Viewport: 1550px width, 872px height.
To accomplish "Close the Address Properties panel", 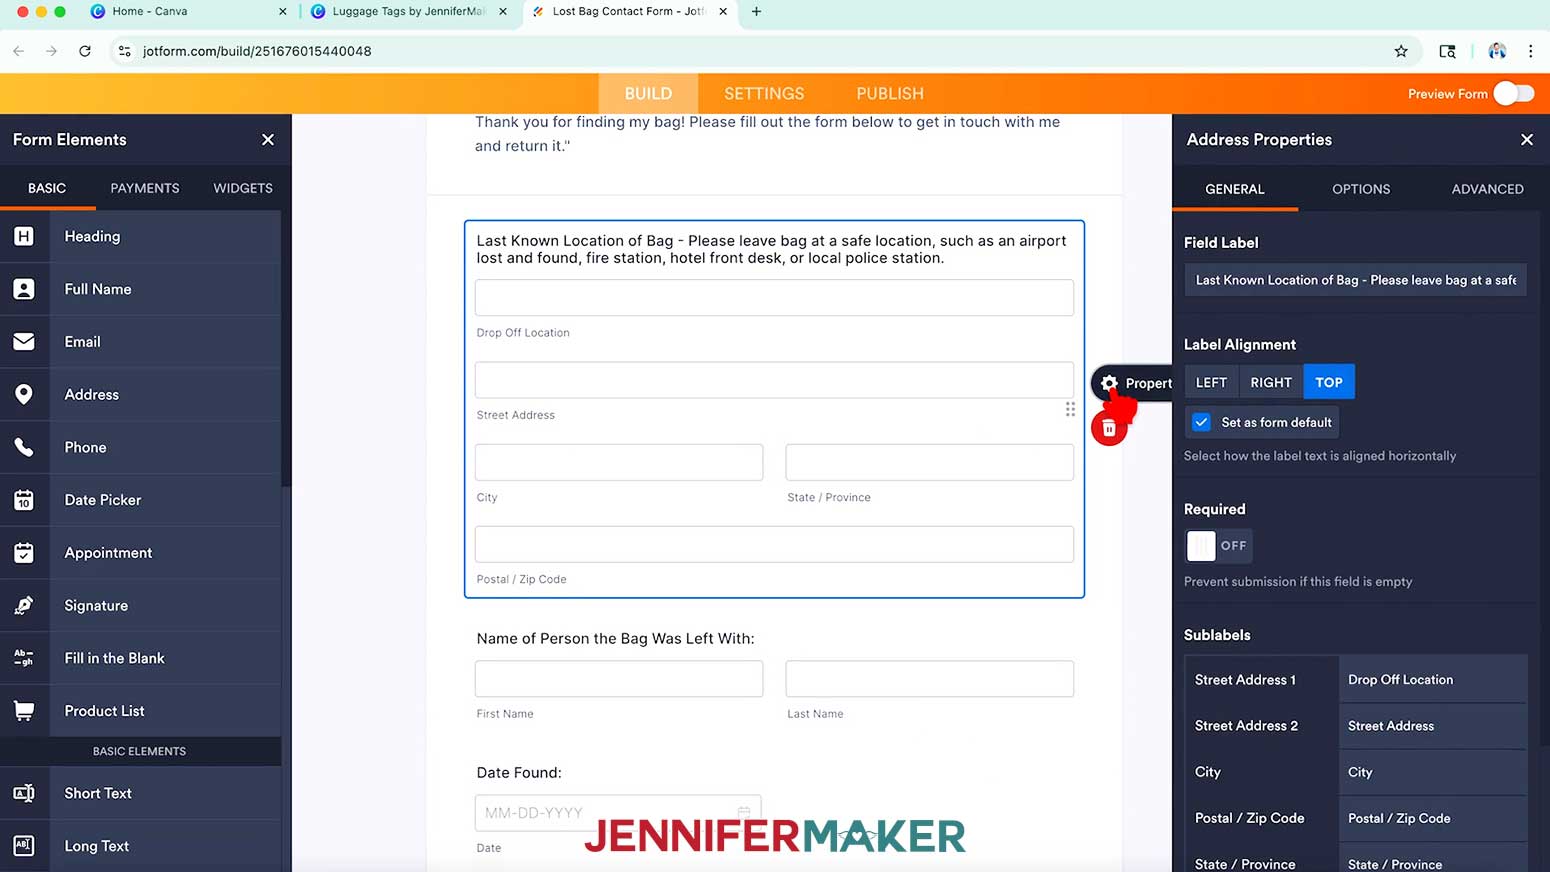I will tap(1527, 140).
